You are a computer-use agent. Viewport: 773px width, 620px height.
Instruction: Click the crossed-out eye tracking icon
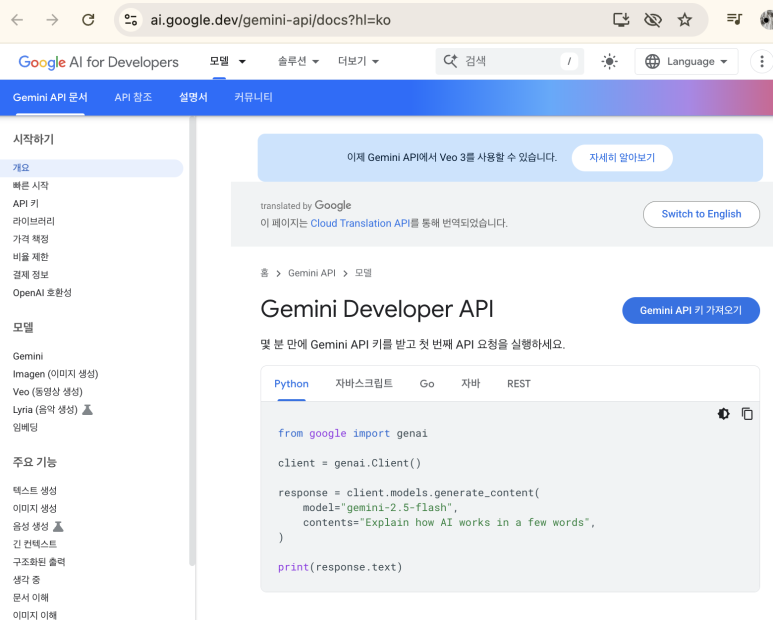coord(653,20)
